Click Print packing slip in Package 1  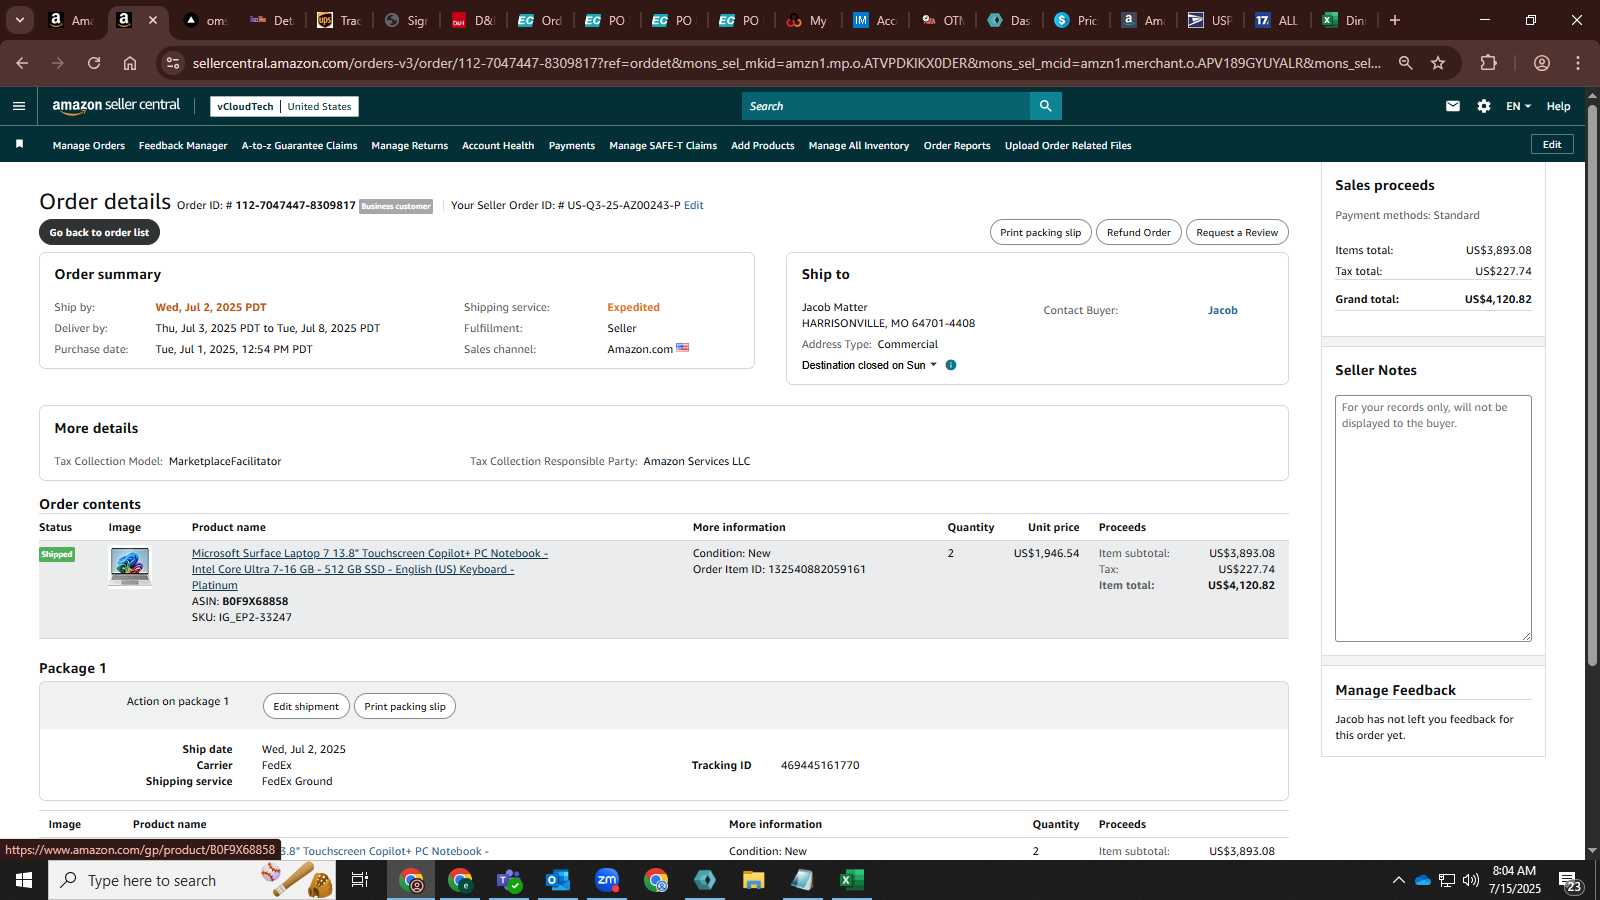(x=405, y=706)
